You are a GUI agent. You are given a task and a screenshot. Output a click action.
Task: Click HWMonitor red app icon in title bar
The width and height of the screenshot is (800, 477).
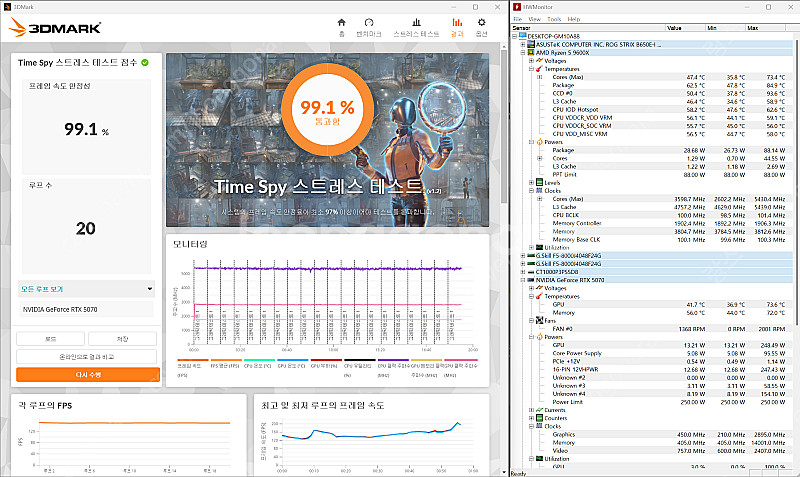tap(517, 7)
